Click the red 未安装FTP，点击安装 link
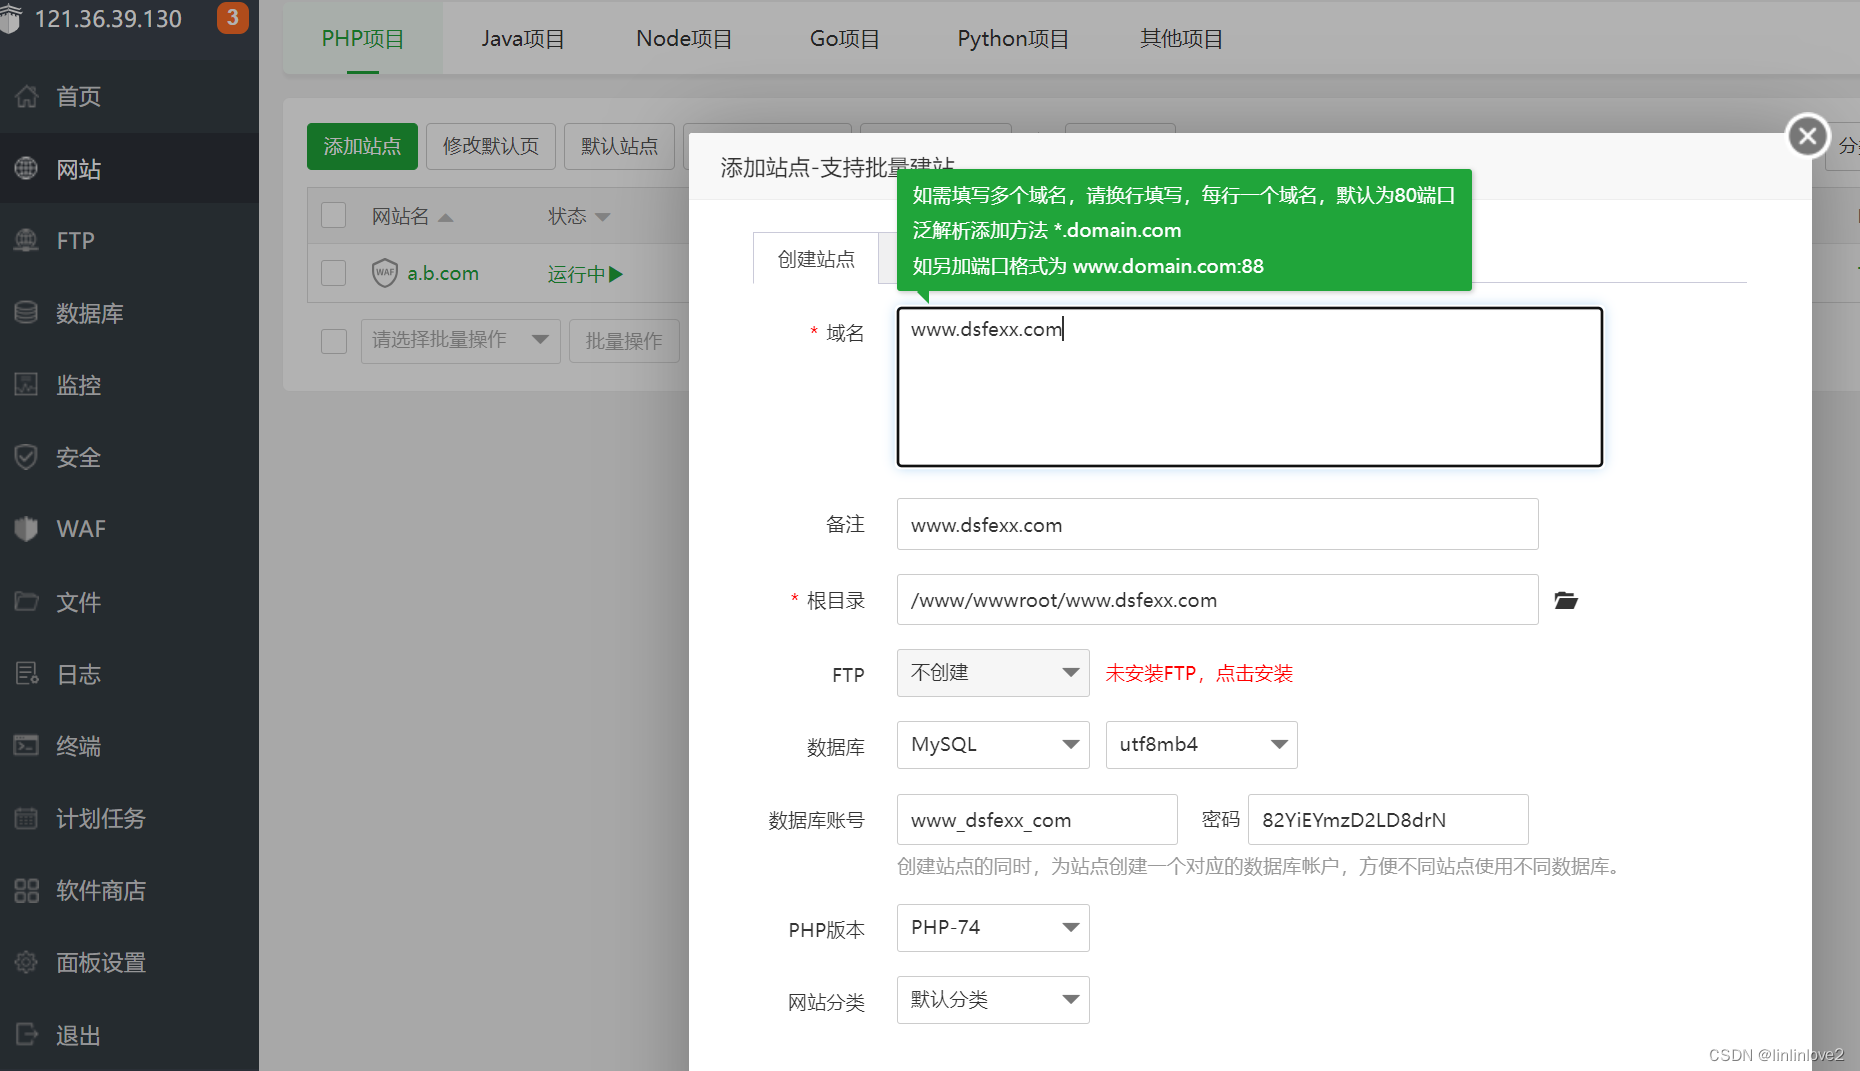The height and width of the screenshot is (1071, 1860). [x=1198, y=673]
